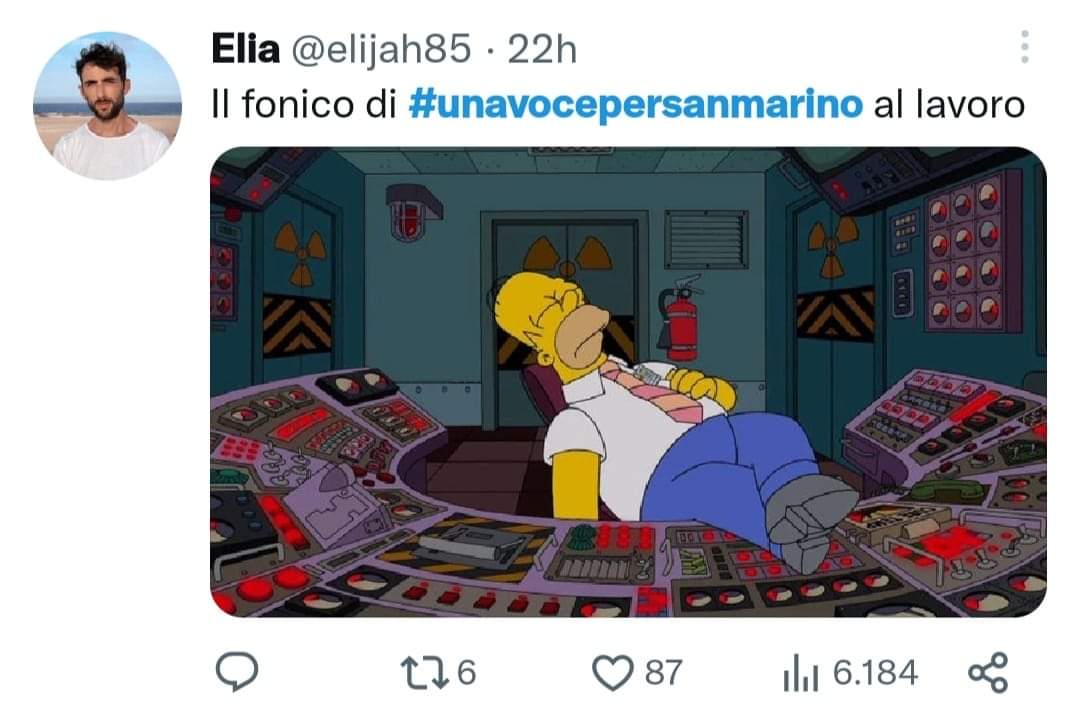1080x705 pixels.
Task: Click the display name Elia
Action: [245, 50]
